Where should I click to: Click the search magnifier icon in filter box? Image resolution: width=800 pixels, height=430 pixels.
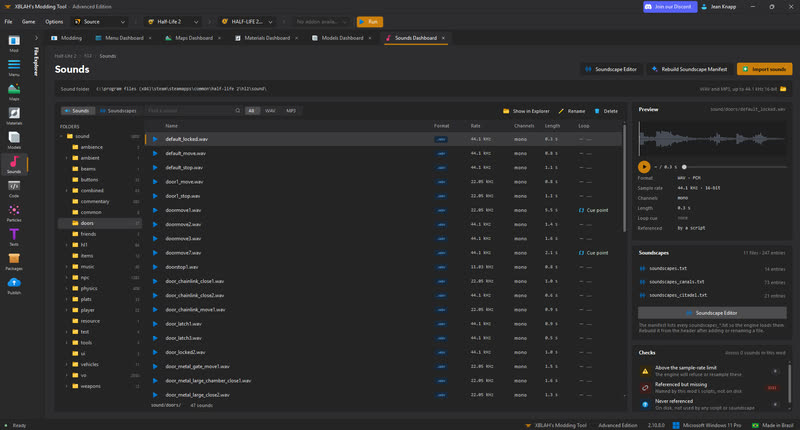(237, 111)
